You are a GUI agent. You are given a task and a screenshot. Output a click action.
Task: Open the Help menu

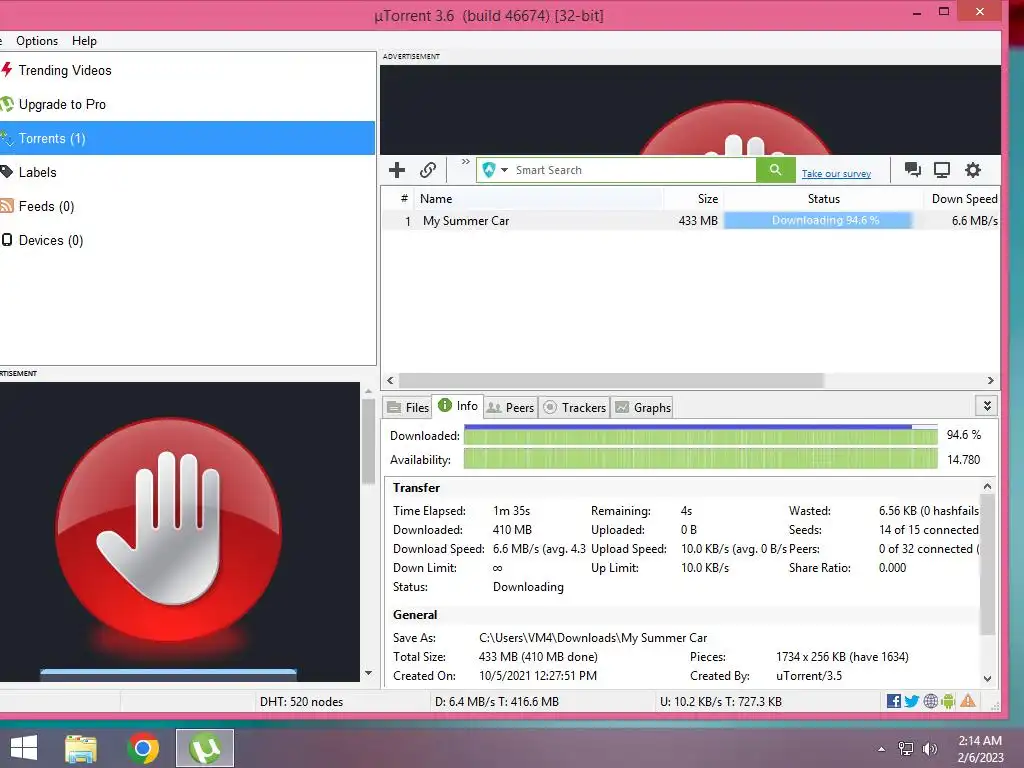[84, 40]
